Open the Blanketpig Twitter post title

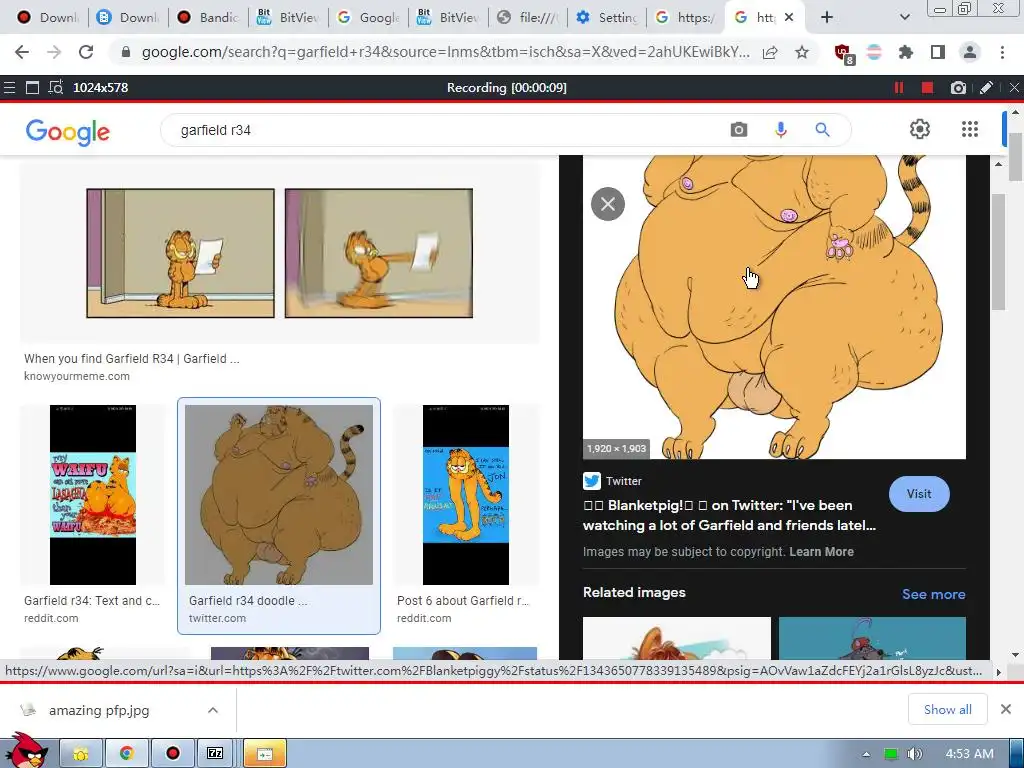tap(729, 515)
